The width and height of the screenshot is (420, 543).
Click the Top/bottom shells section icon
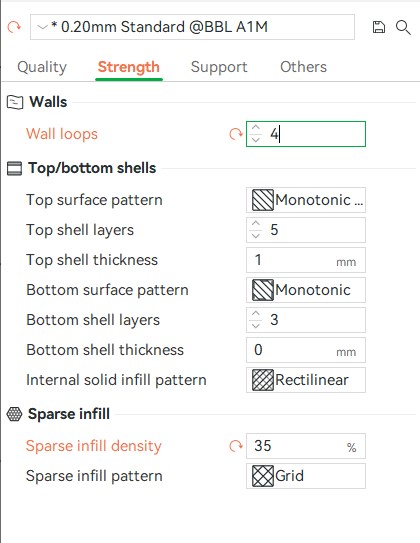14,168
